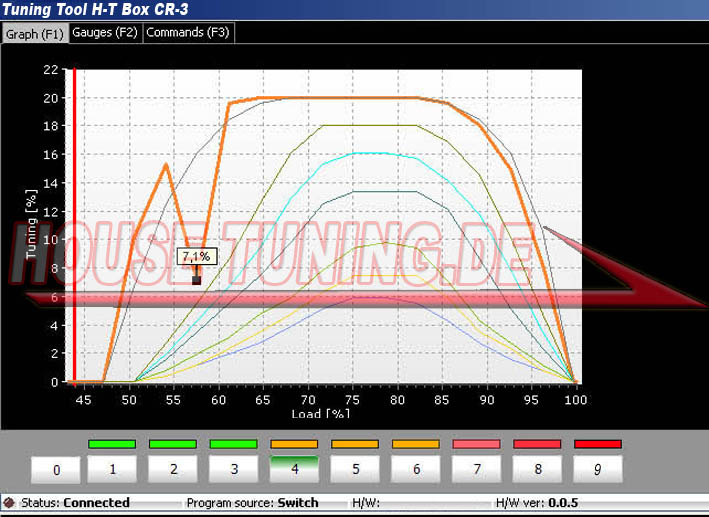The height and width of the screenshot is (517, 709).
Task: Open the Gauges (F2) tab
Action: point(105,33)
